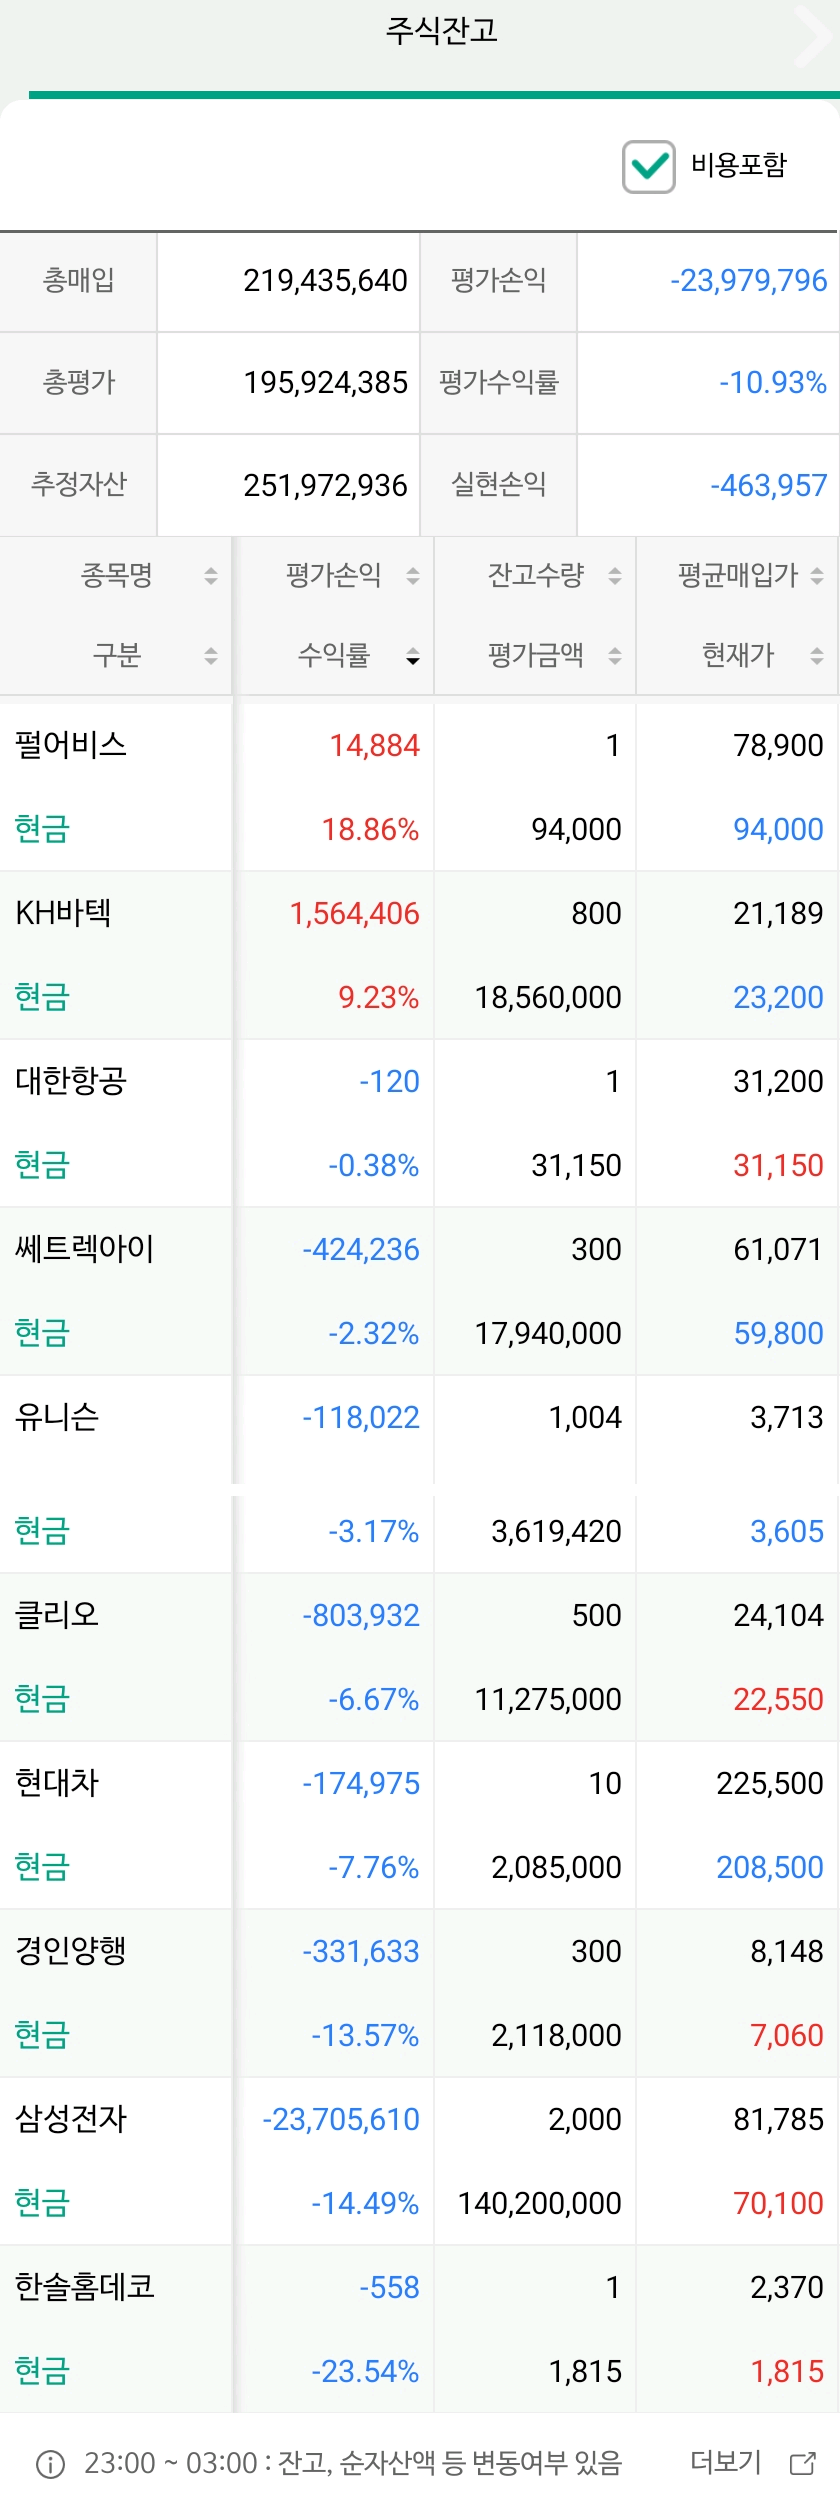Open the 펄어비스 holding row
Viewport: 840px width, 2513px height.
pos(420,787)
